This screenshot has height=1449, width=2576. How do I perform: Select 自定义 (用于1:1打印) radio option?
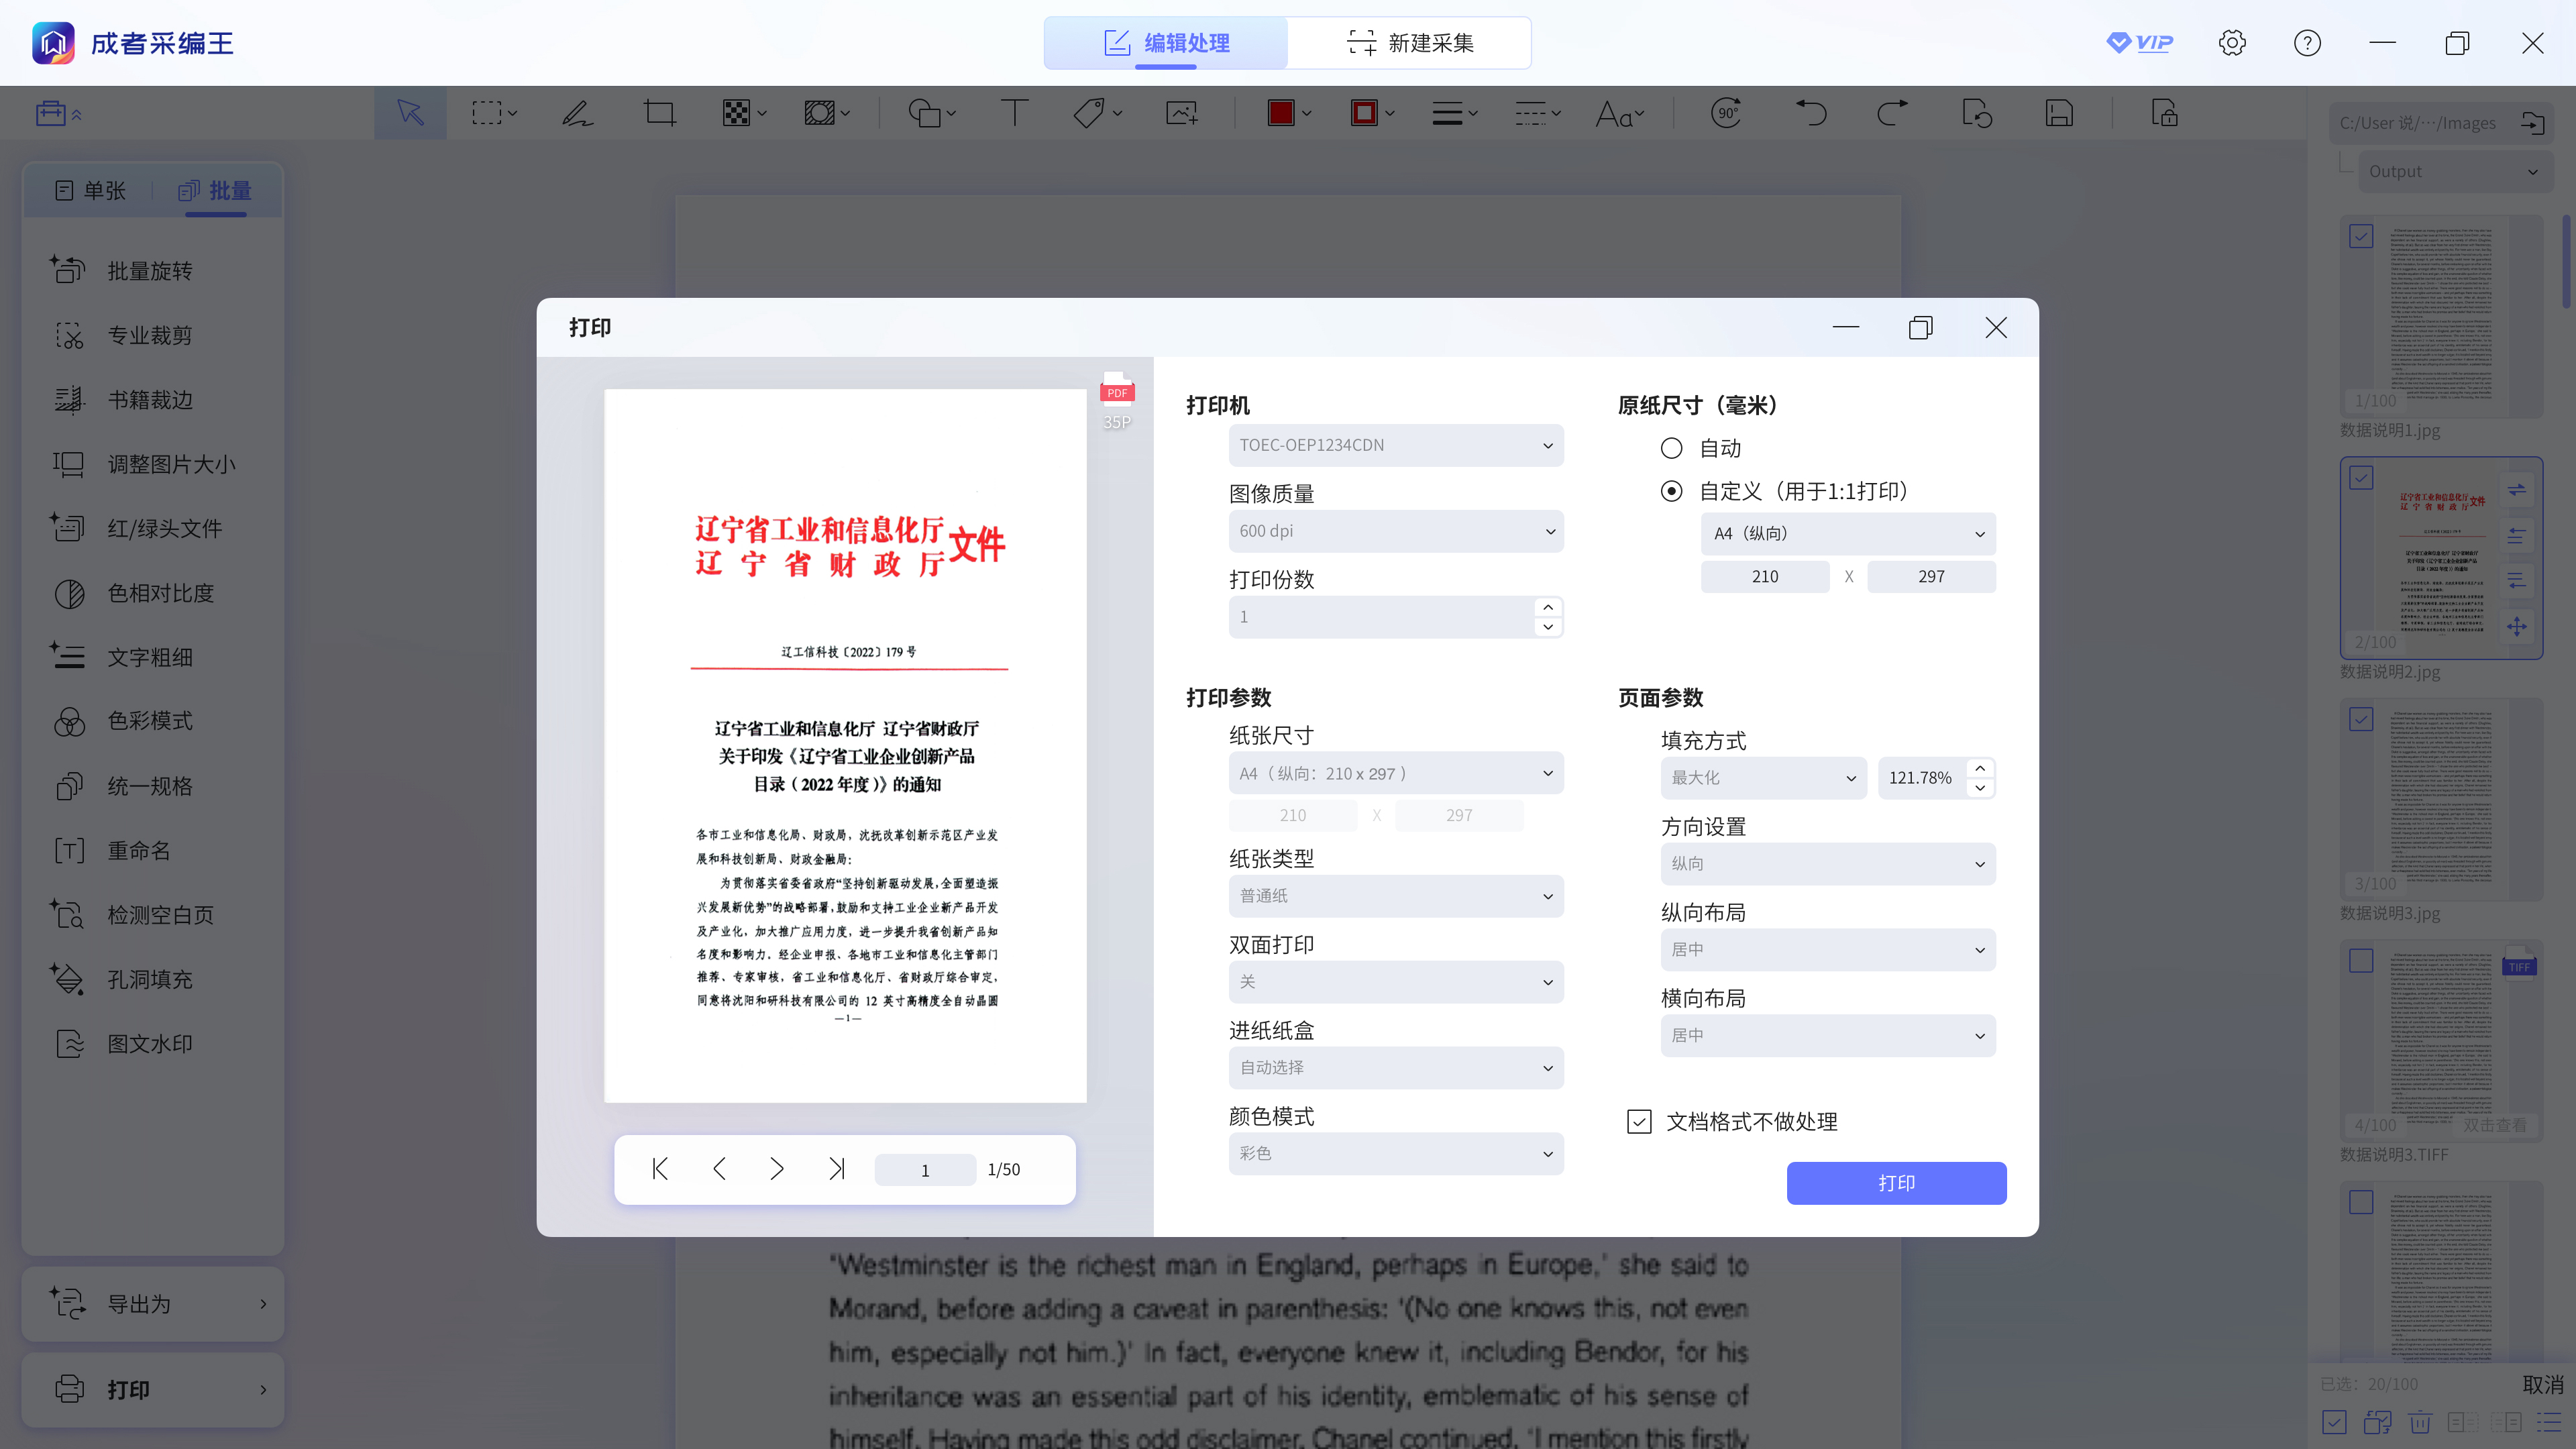tap(1671, 491)
